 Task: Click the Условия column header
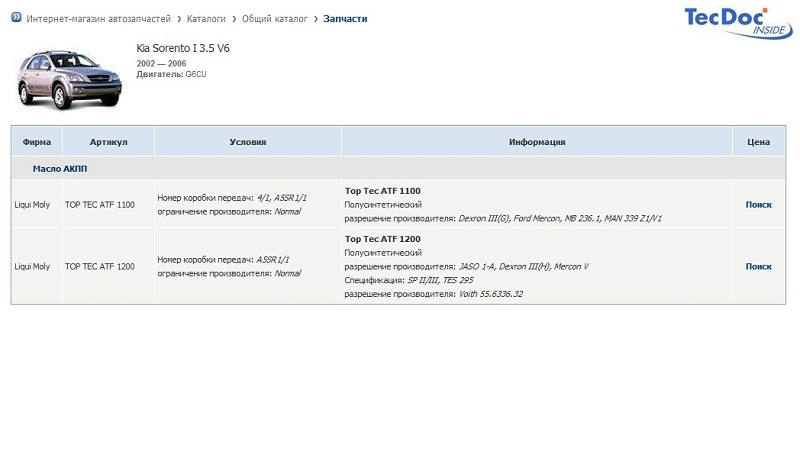coord(247,142)
